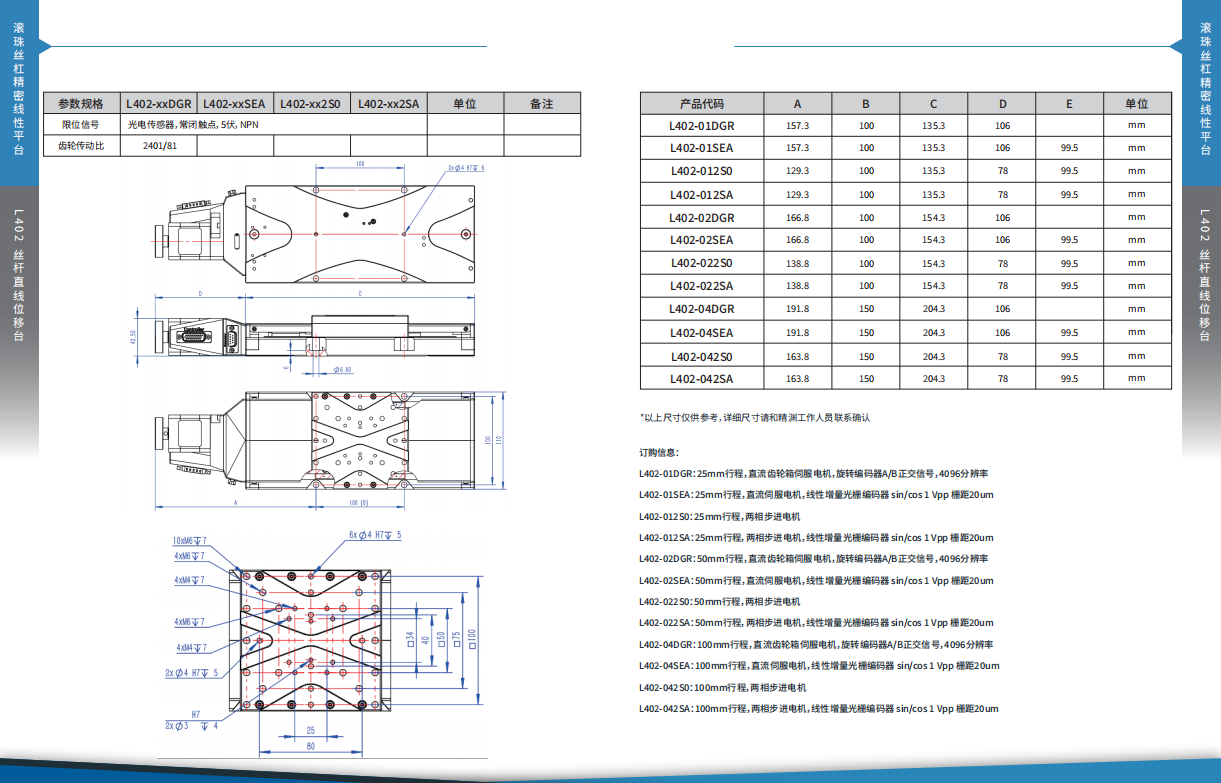Image resolution: width=1221 pixels, height=783 pixels.
Task: Click the 产品代码 table header
Action: [702, 104]
